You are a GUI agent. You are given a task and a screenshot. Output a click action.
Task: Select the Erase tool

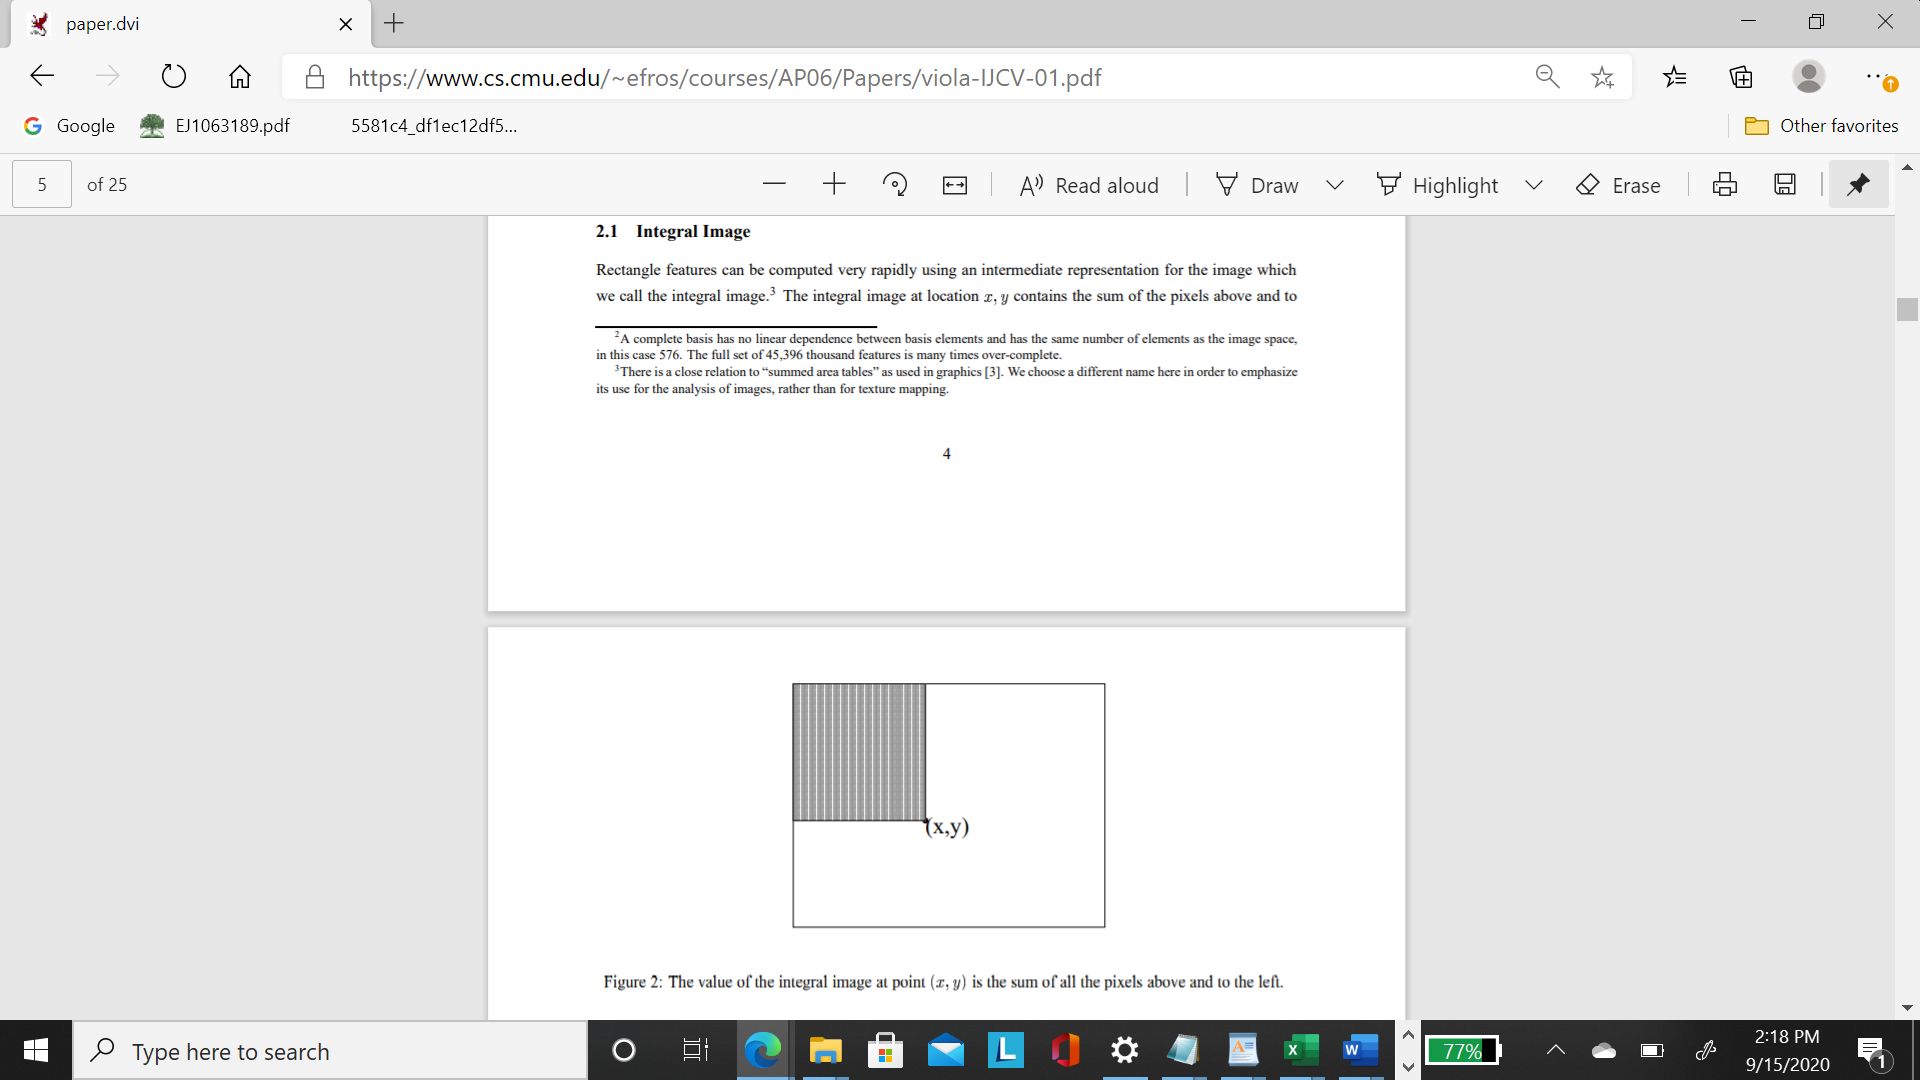(x=1618, y=185)
